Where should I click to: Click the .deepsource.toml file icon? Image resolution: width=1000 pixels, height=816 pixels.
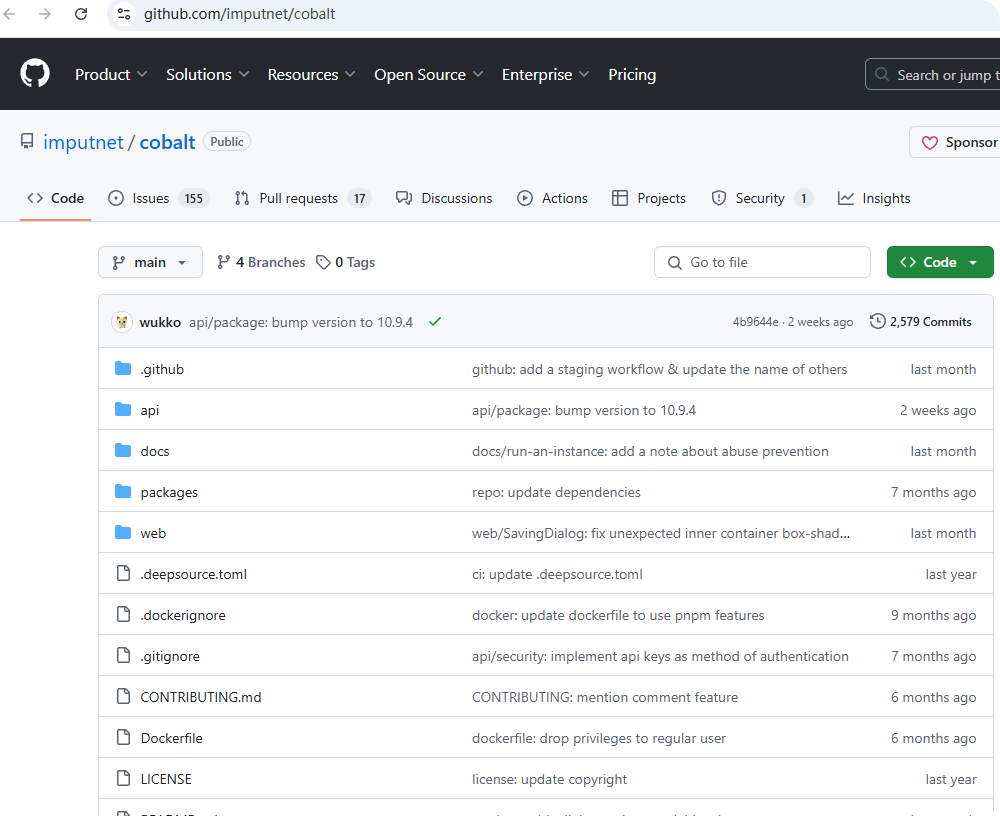[x=124, y=574]
